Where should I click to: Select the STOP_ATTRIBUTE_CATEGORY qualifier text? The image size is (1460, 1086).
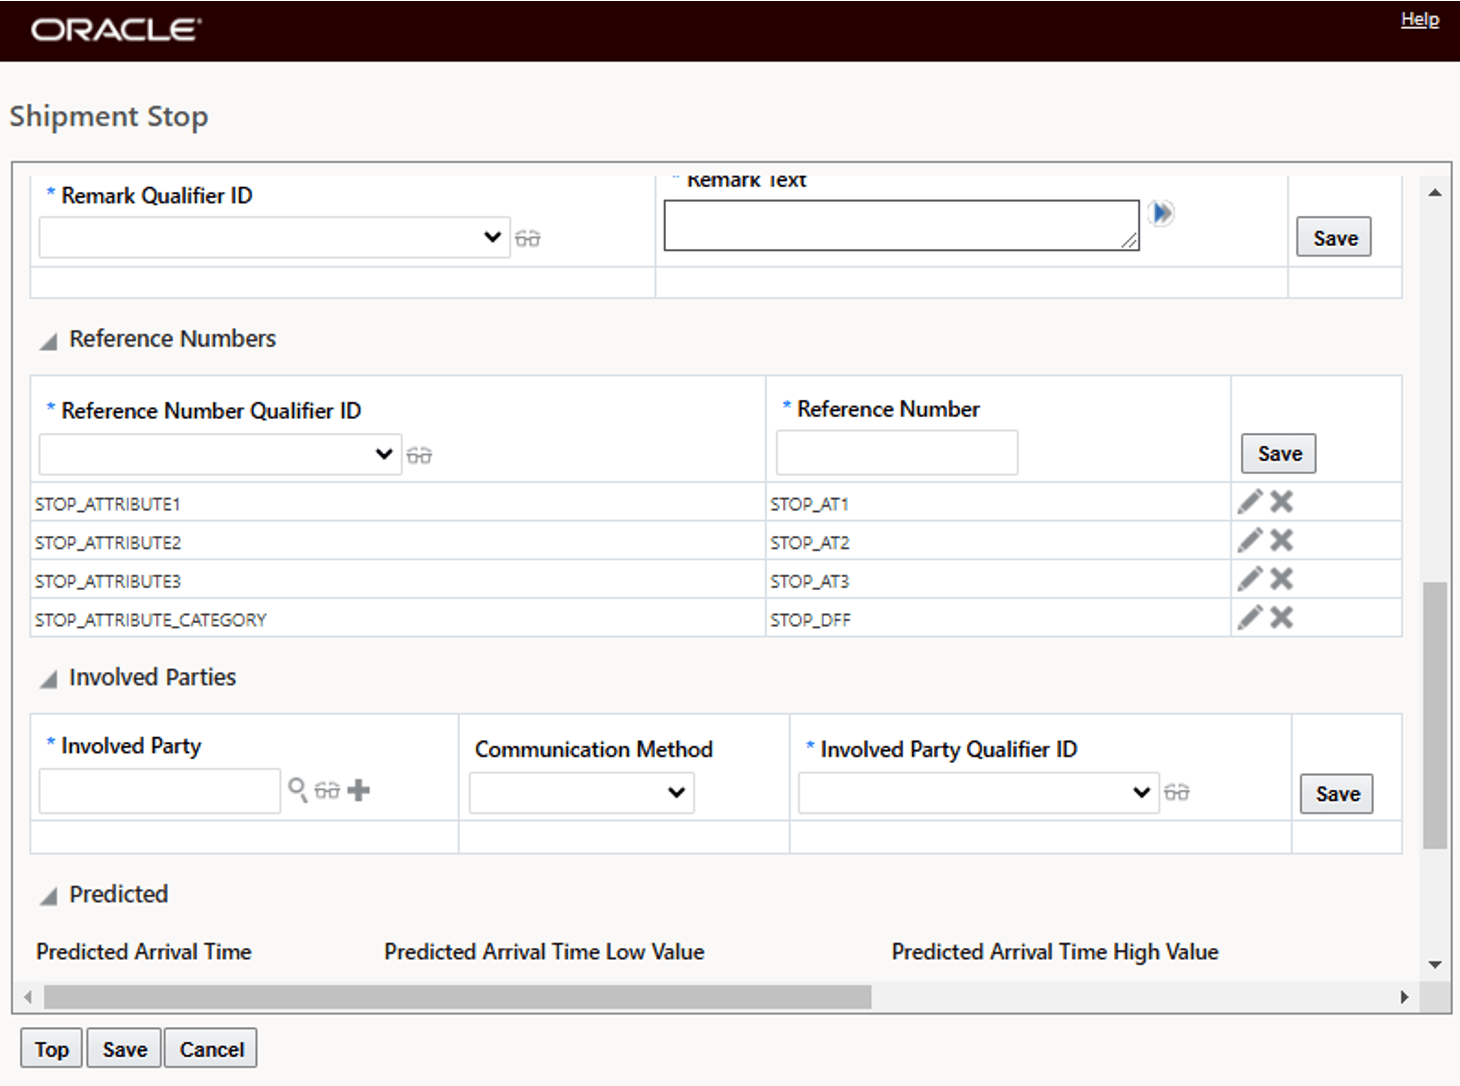151,620
